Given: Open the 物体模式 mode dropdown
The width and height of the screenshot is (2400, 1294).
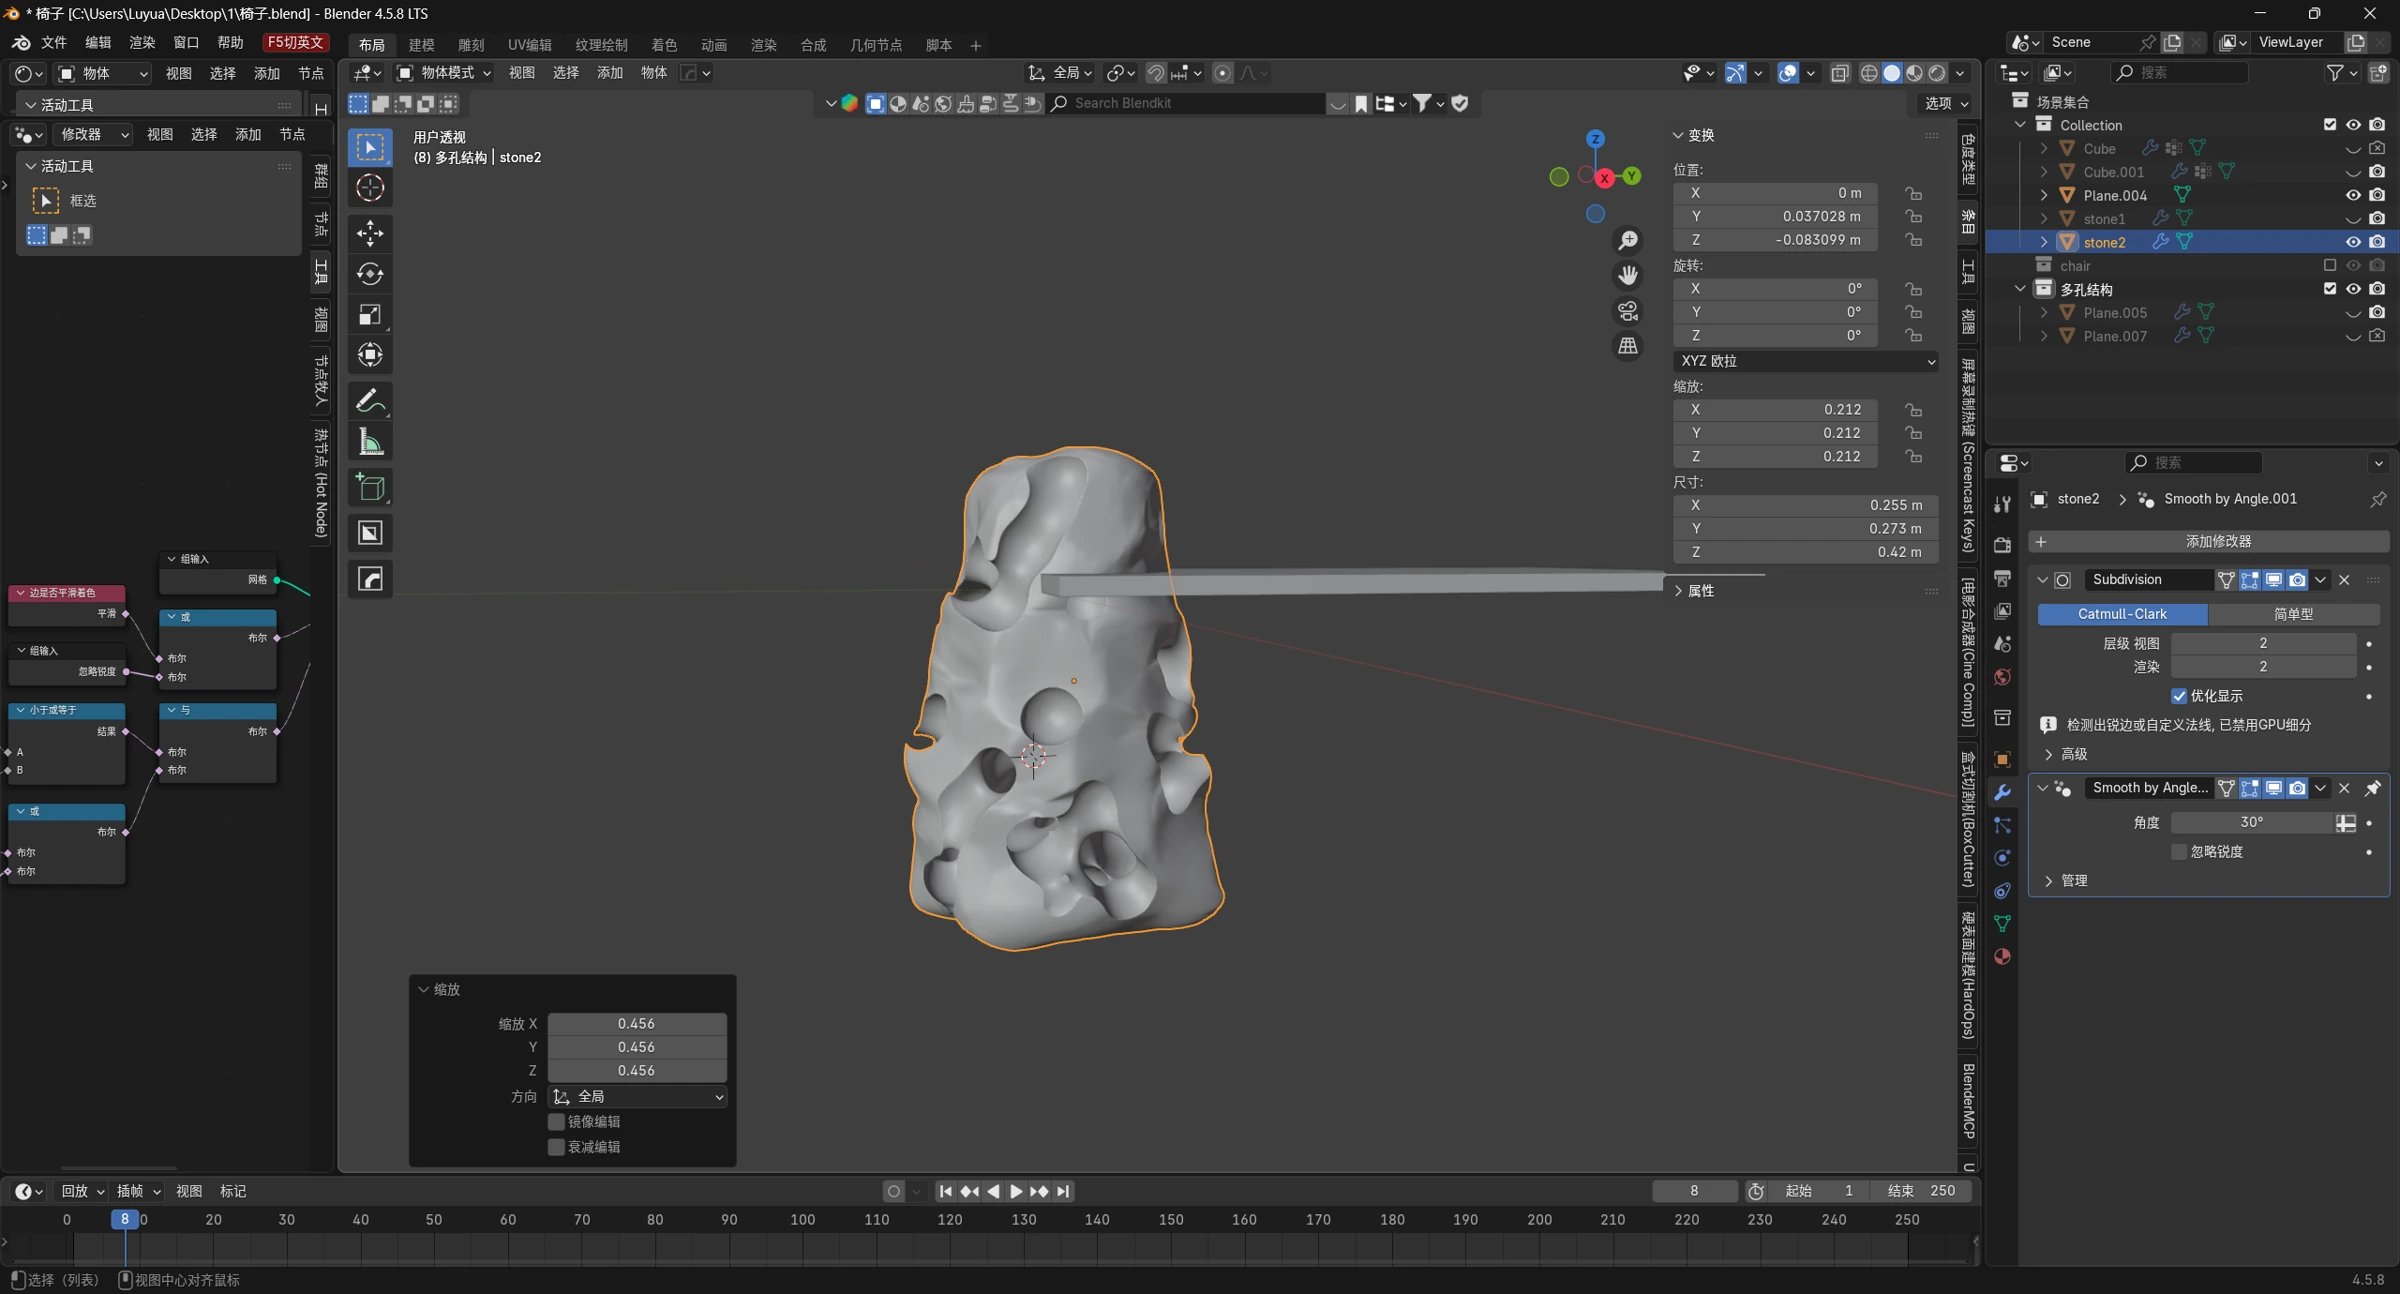Looking at the screenshot, I should pyautogui.click(x=445, y=73).
